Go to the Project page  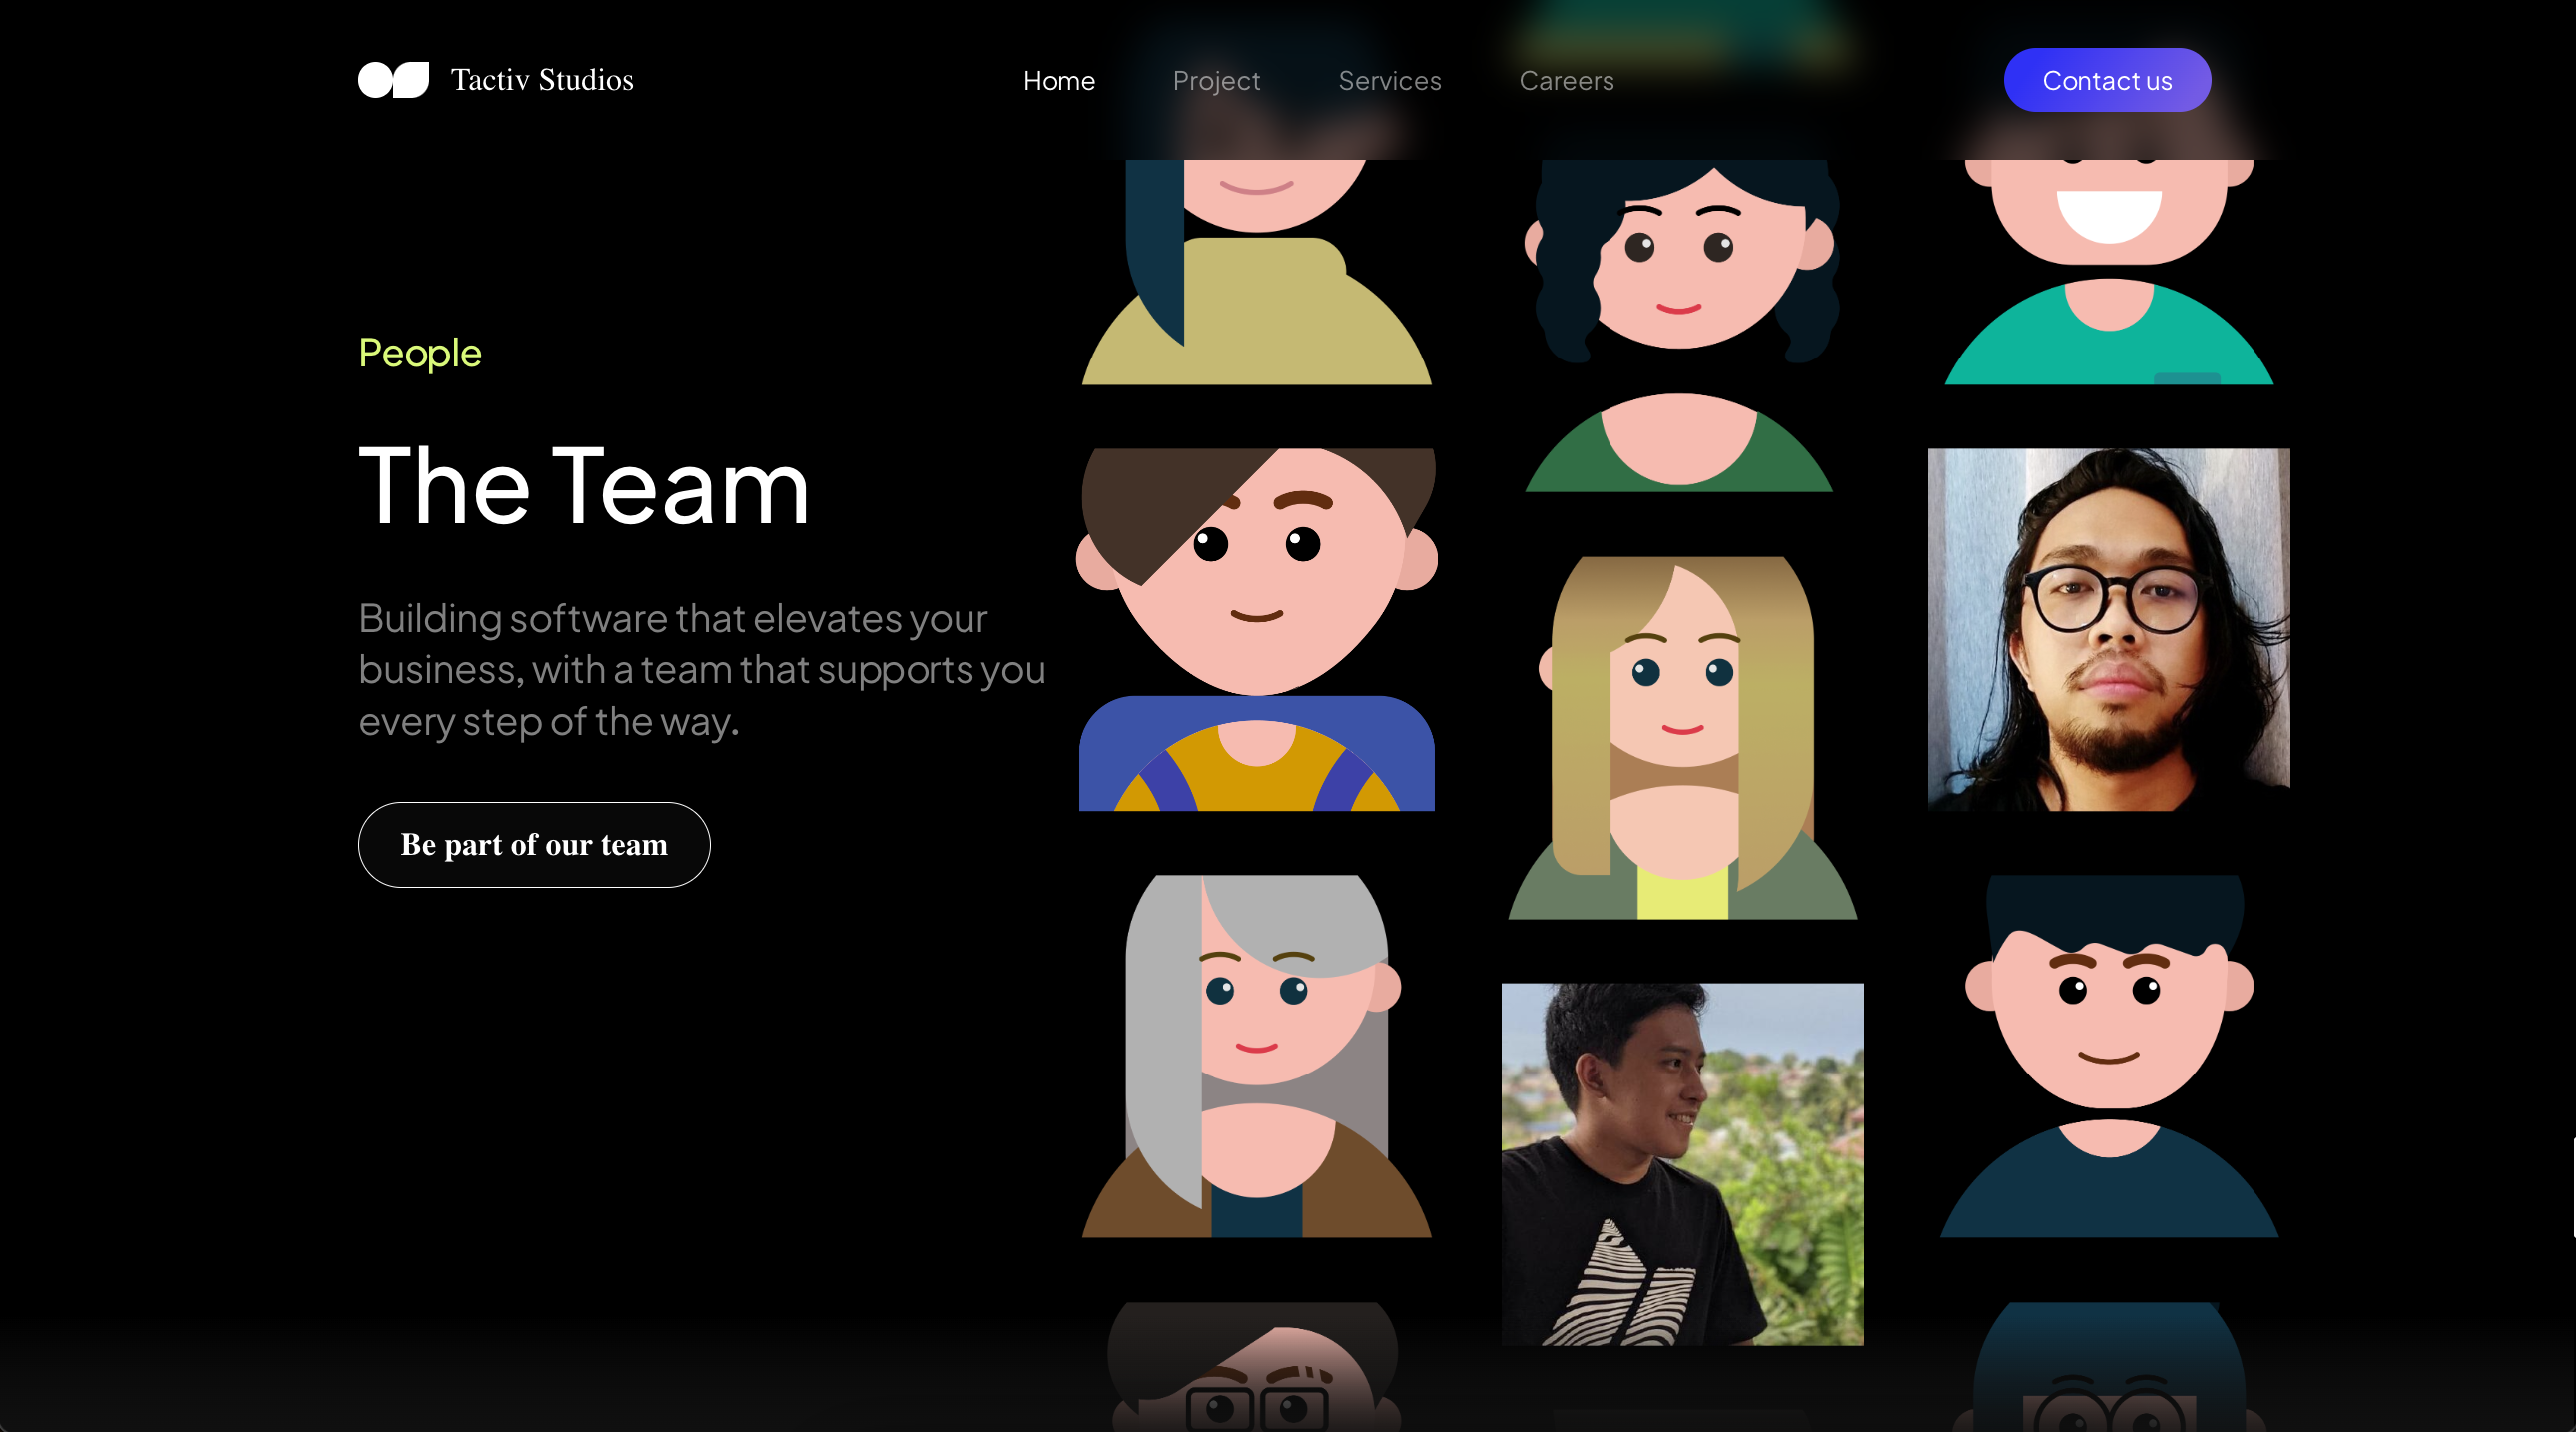pos(1216,80)
